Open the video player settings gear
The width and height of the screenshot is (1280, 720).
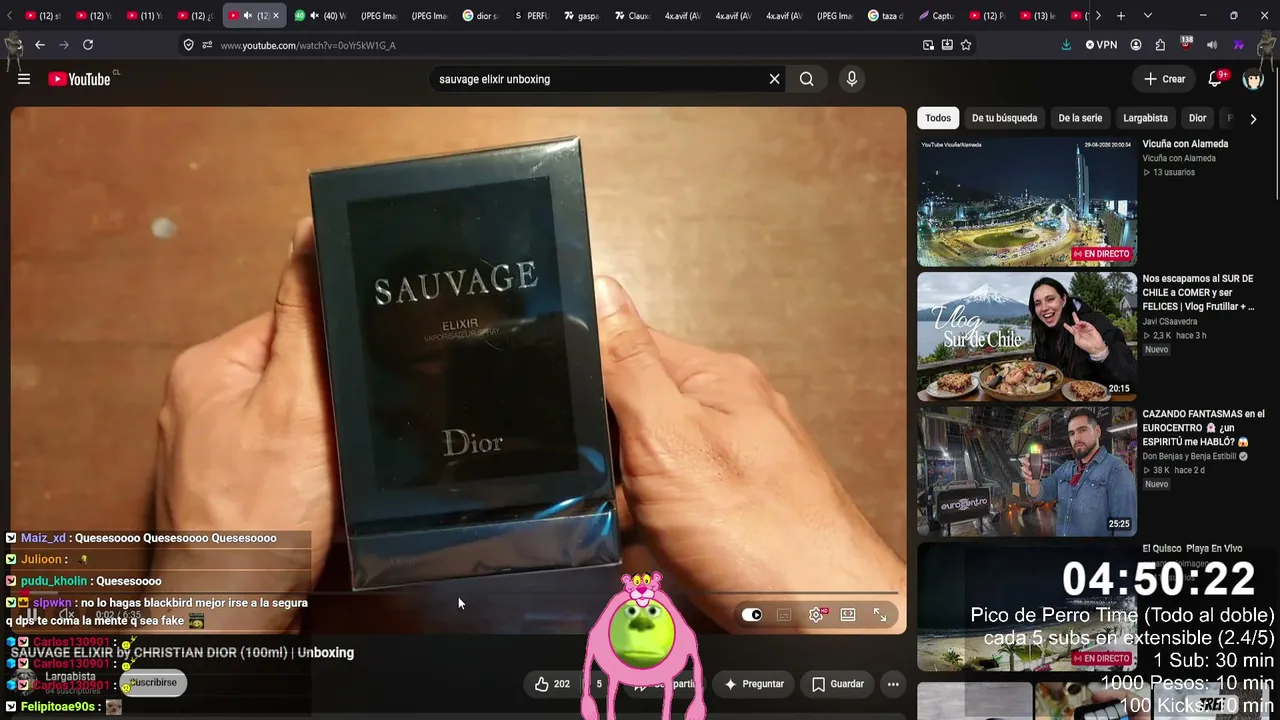[x=816, y=615]
